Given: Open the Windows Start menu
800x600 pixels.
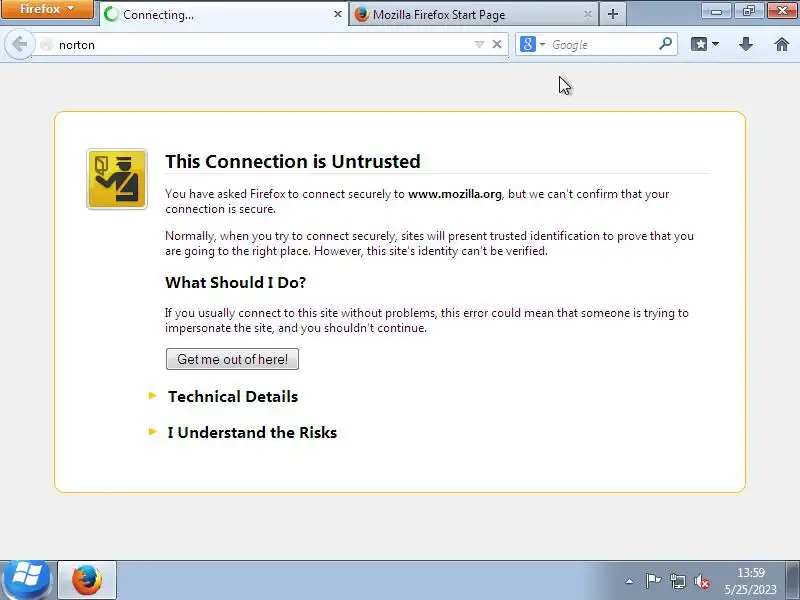Looking at the screenshot, I should (x=26, y=580).
